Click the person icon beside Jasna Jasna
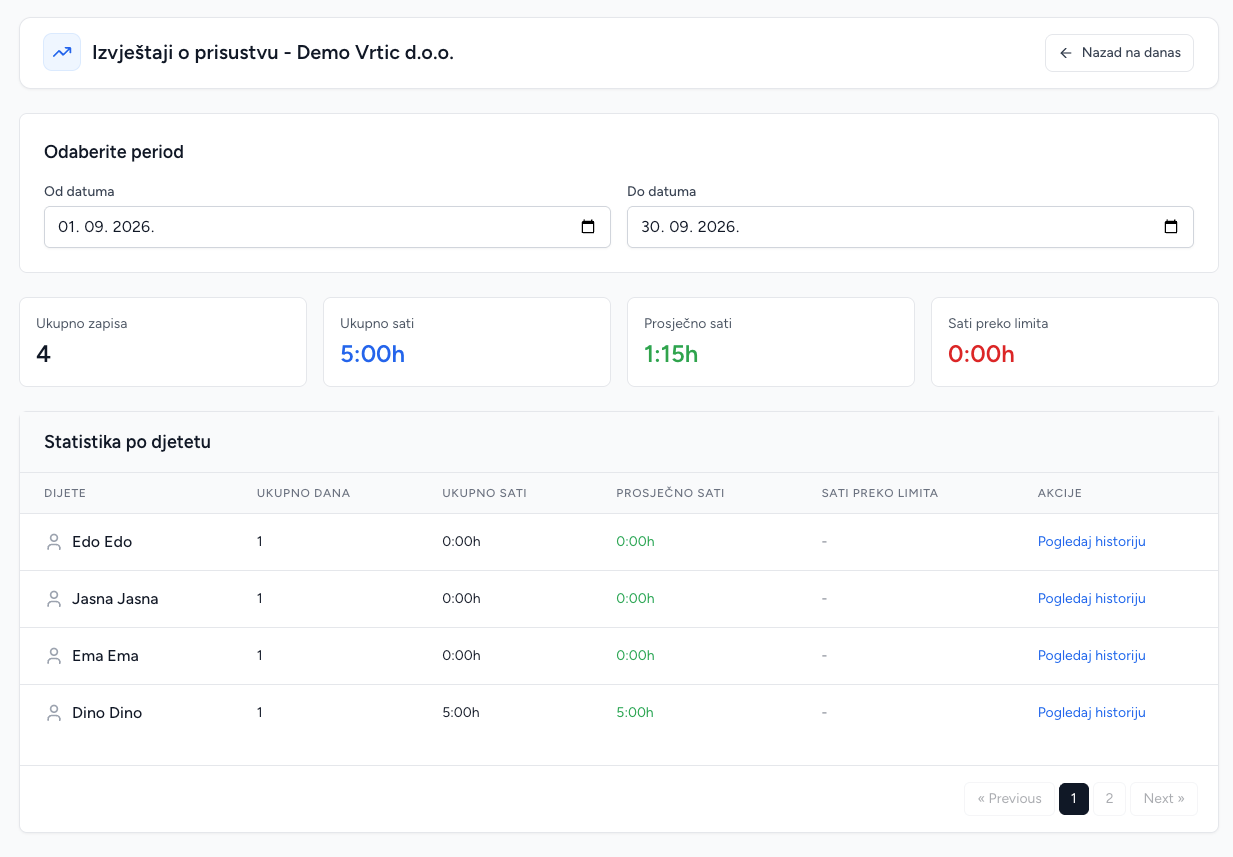 (x=54, y=599)
